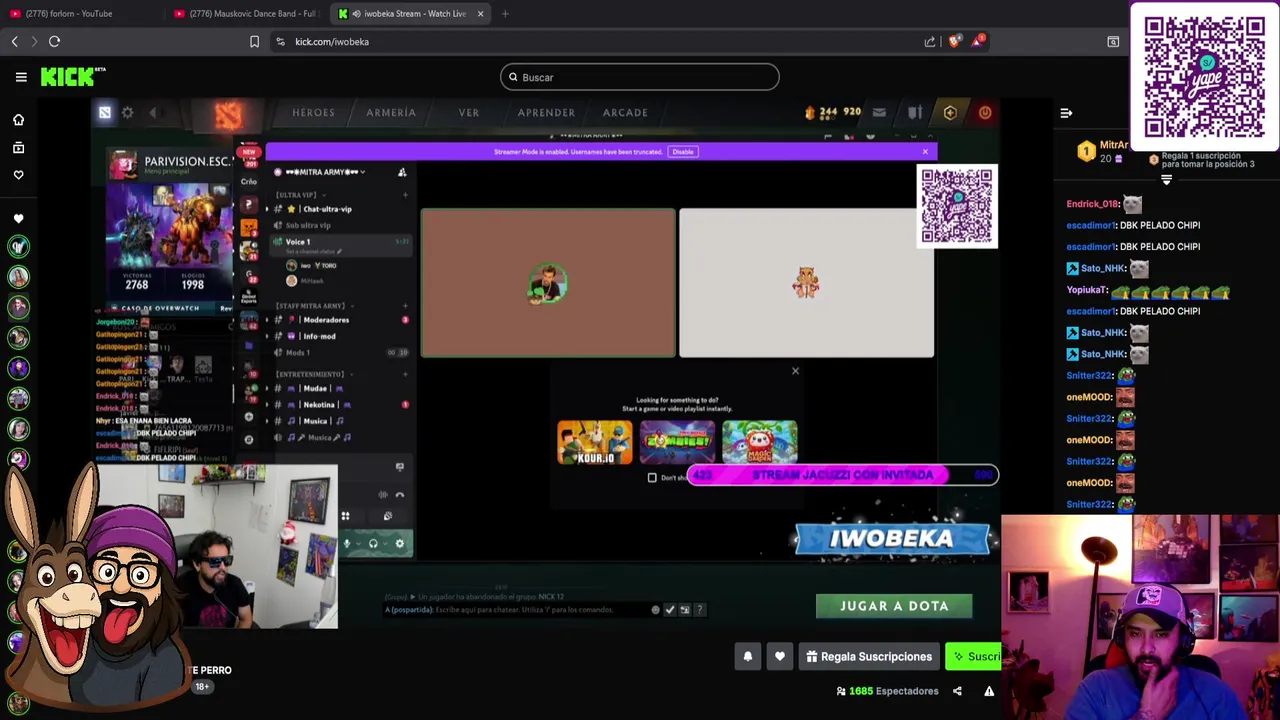Click the 1685 Espectadores viewer count
Viewport: 1280px width, 720px height.
coord(887,691)
